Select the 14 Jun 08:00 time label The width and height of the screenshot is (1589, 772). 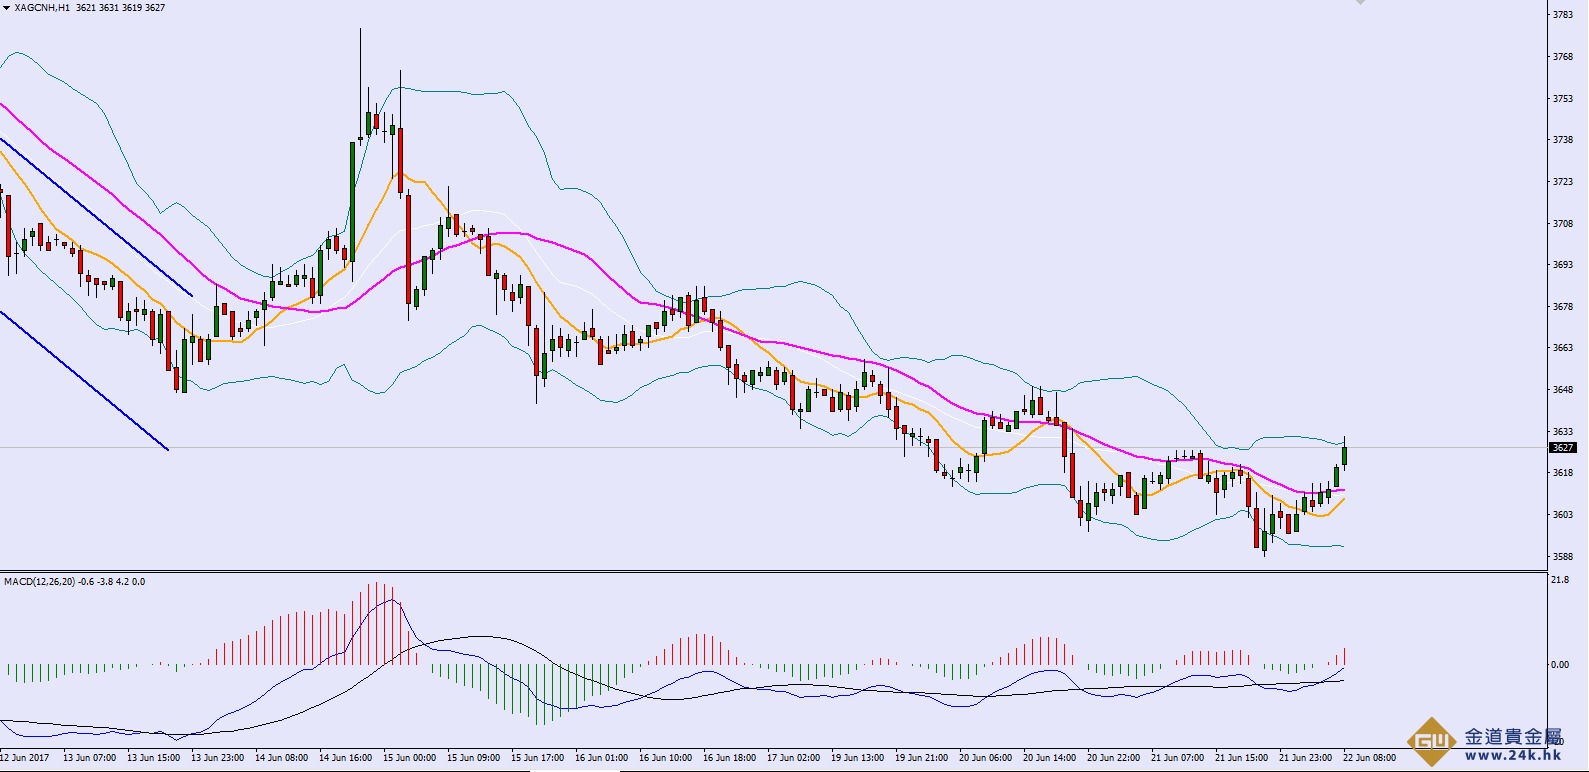pyautogui.click(x=281, y=758)
